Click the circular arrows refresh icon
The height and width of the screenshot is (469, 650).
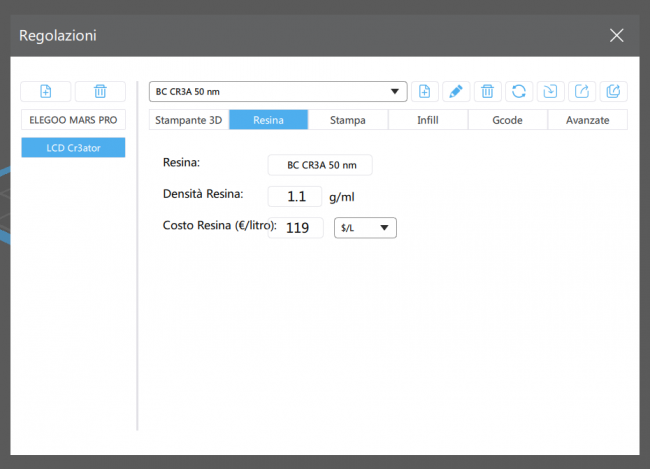click(518, 92)
